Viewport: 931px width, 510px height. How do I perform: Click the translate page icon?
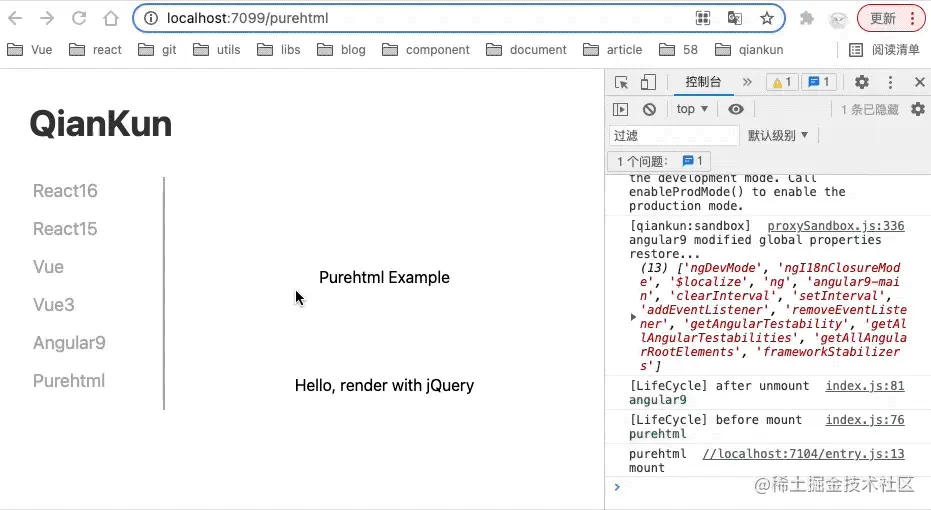pos(734,18)
